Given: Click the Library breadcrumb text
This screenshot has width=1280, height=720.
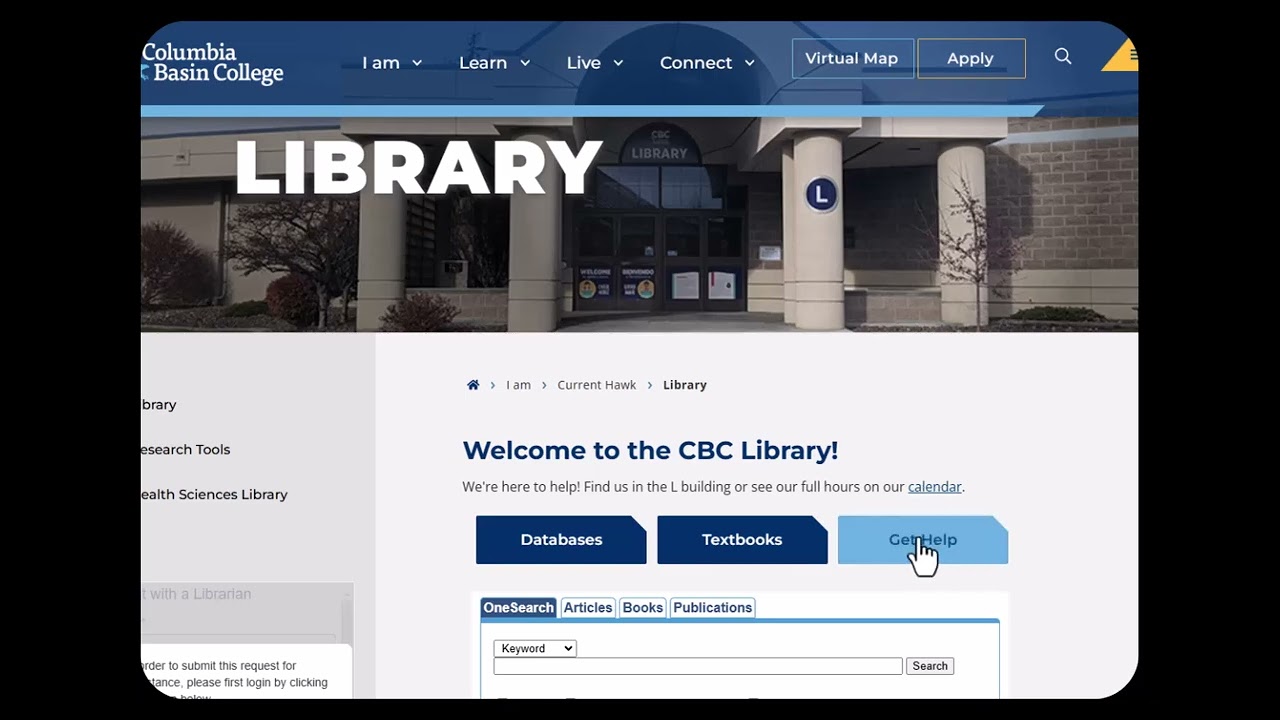Looking at the screenshot, I should pyautogui.click(x=685, y=385).
